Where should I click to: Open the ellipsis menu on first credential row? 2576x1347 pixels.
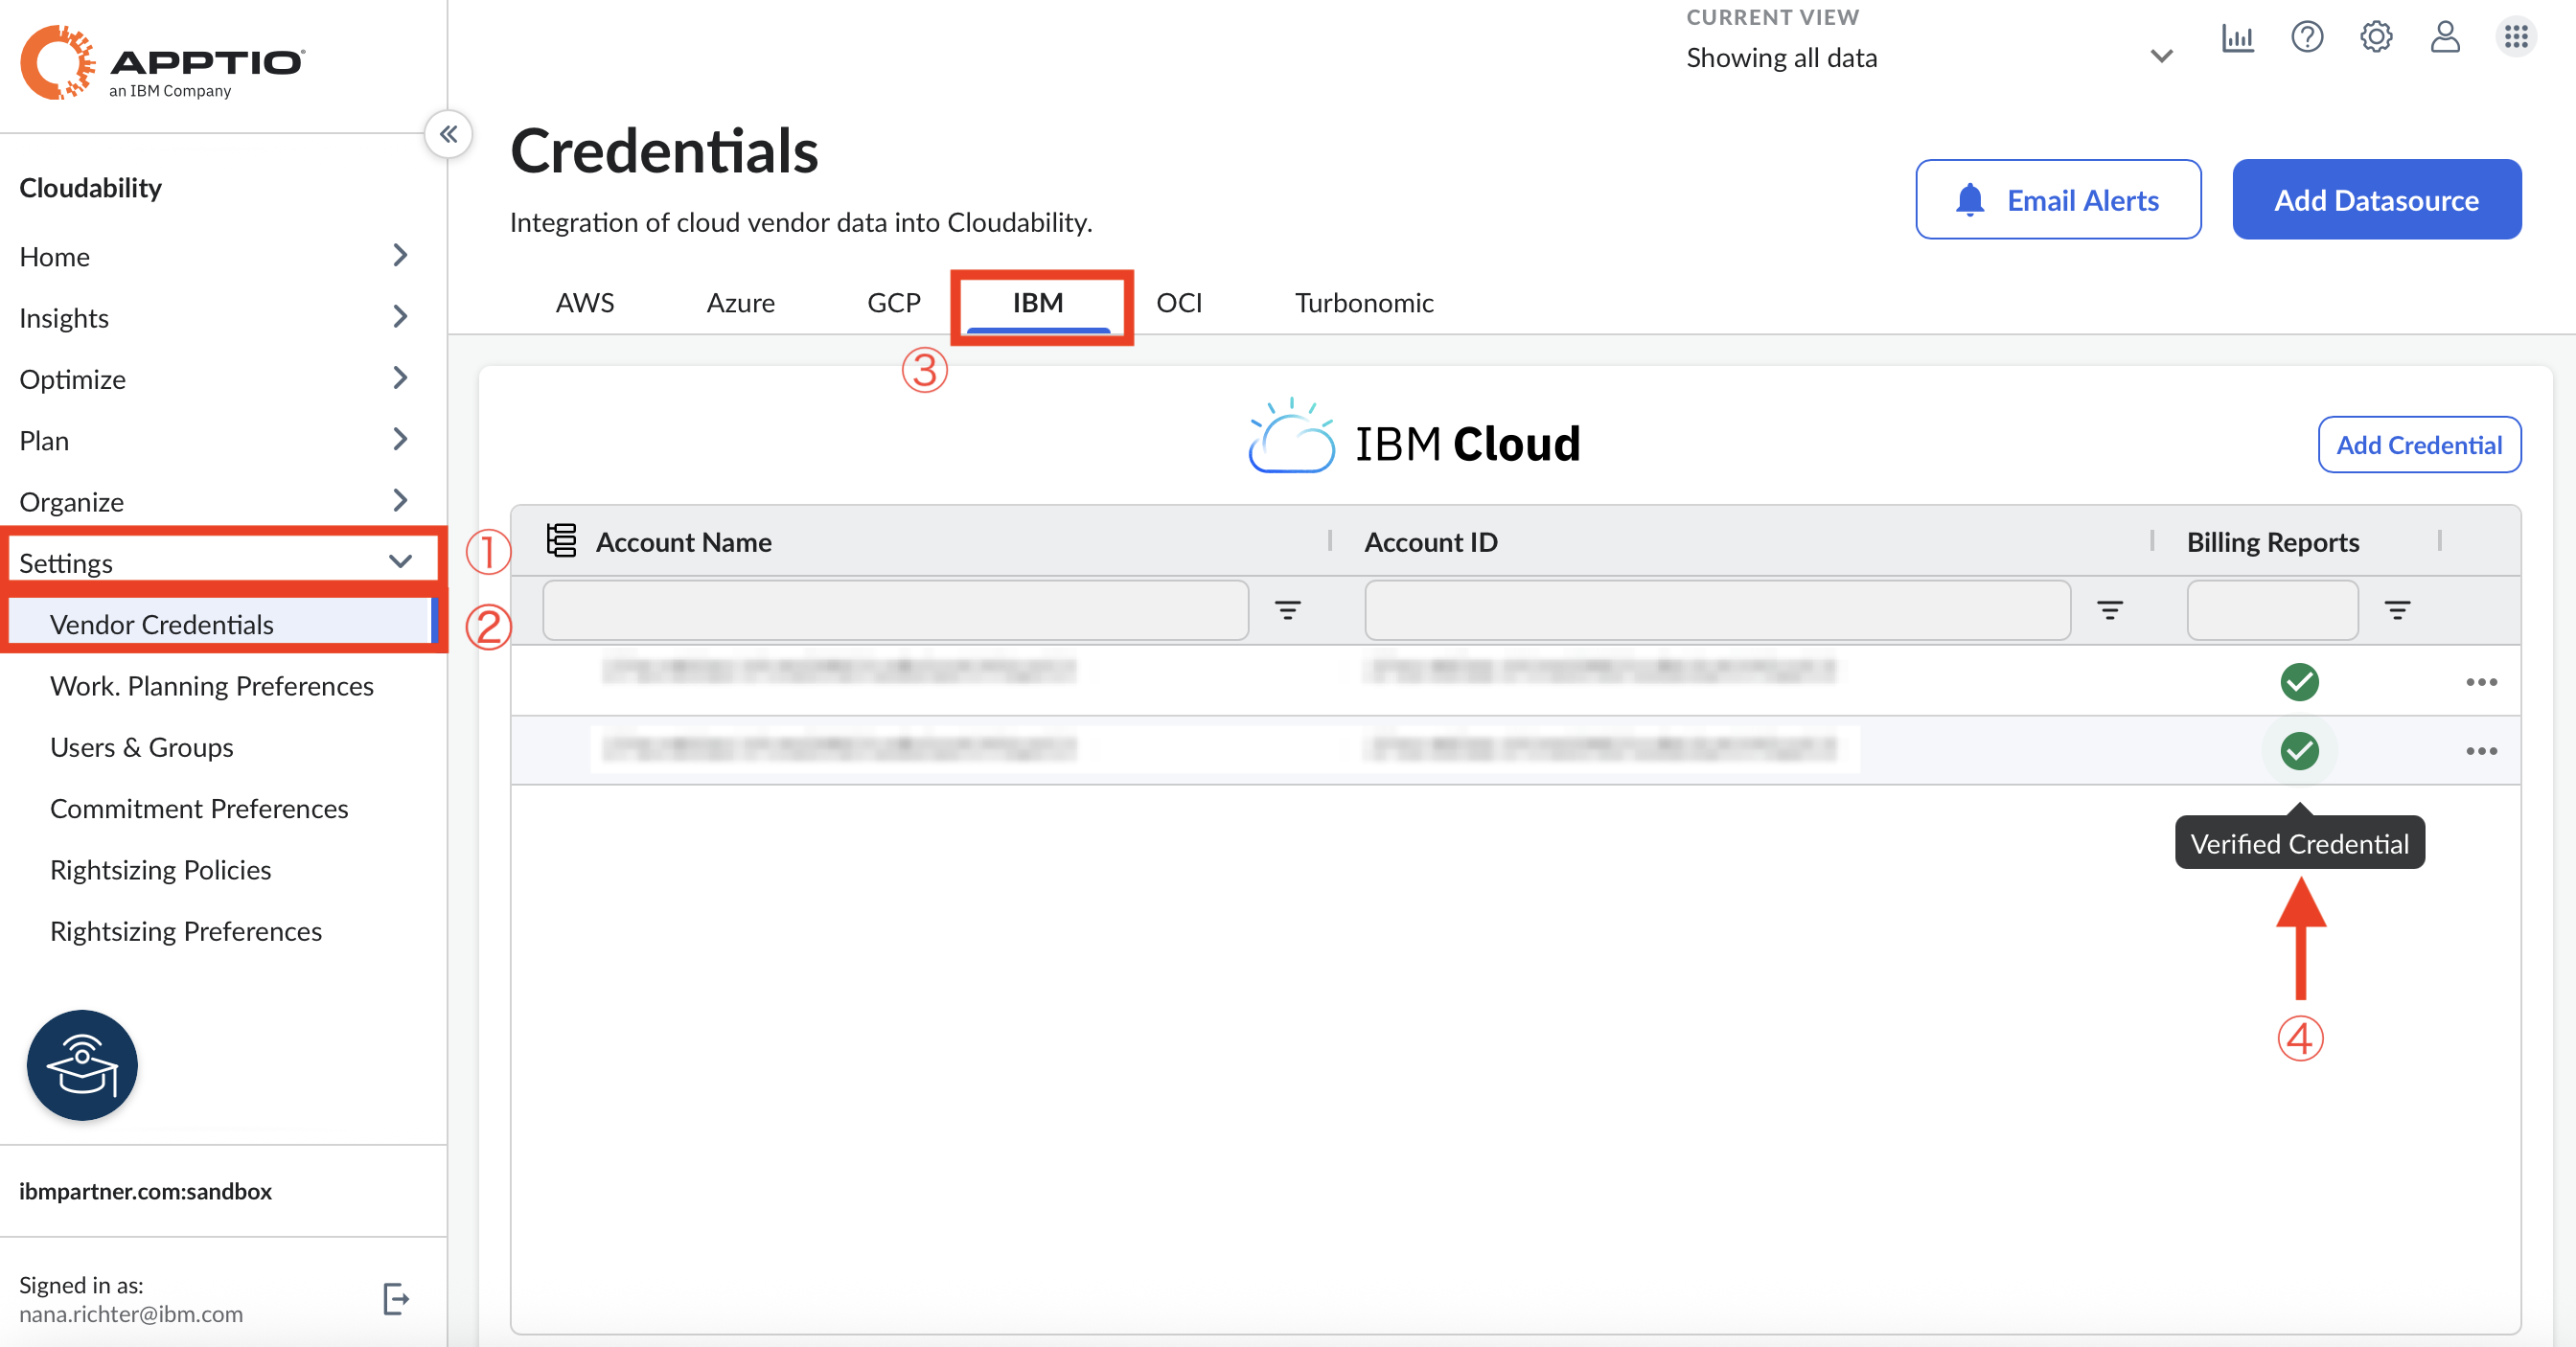coord(2483,682)
